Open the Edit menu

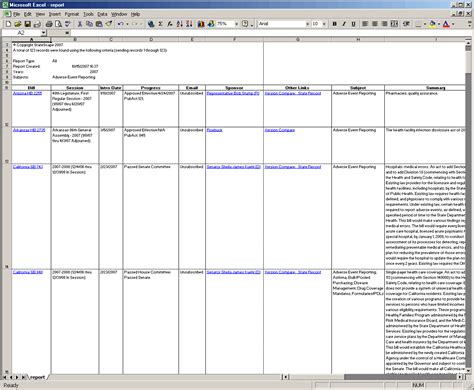click(x=27, y=14)
